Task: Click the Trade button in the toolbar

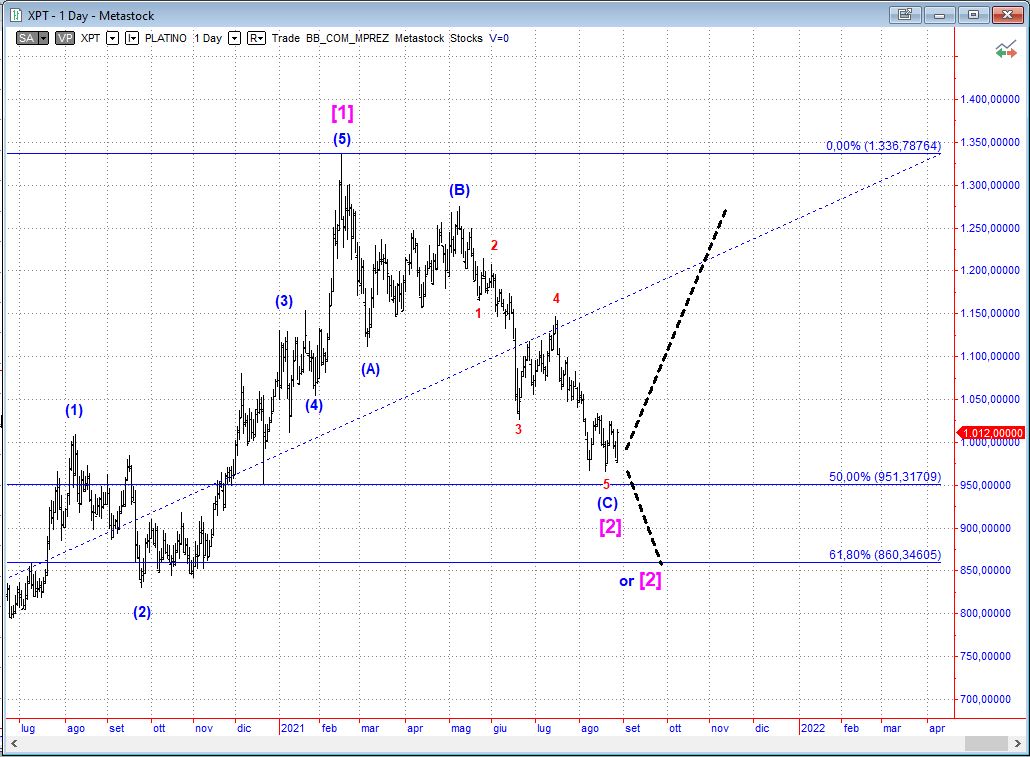Action: click(286, 38)
